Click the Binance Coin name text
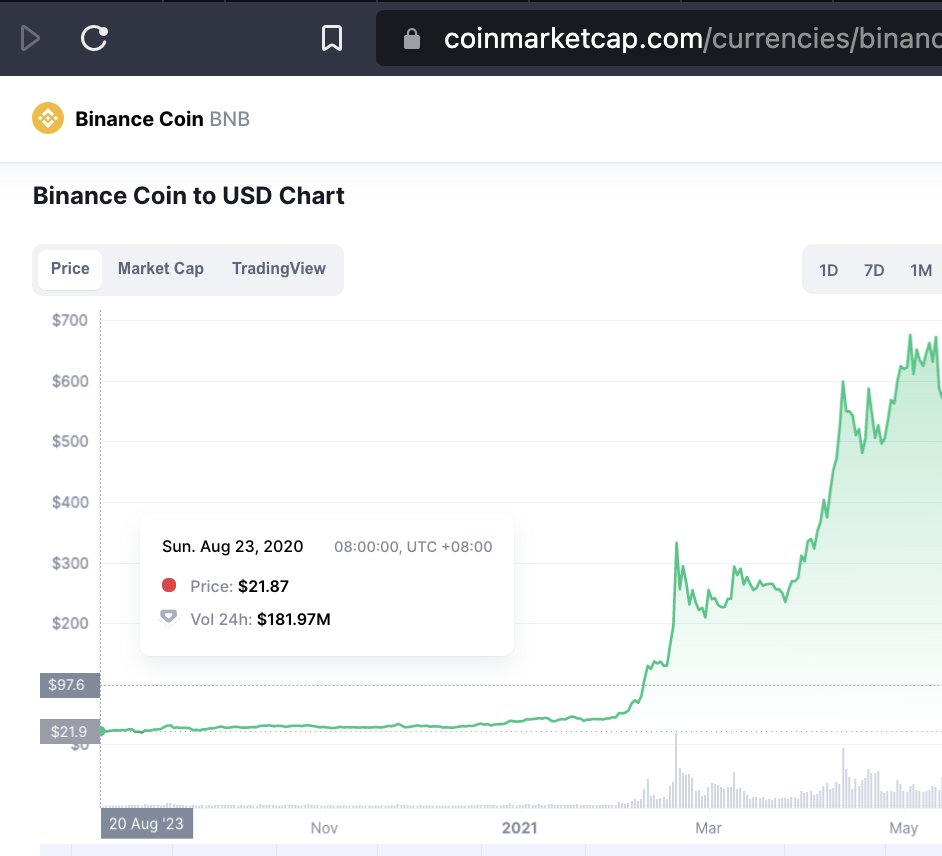 [x=139, y=119]
